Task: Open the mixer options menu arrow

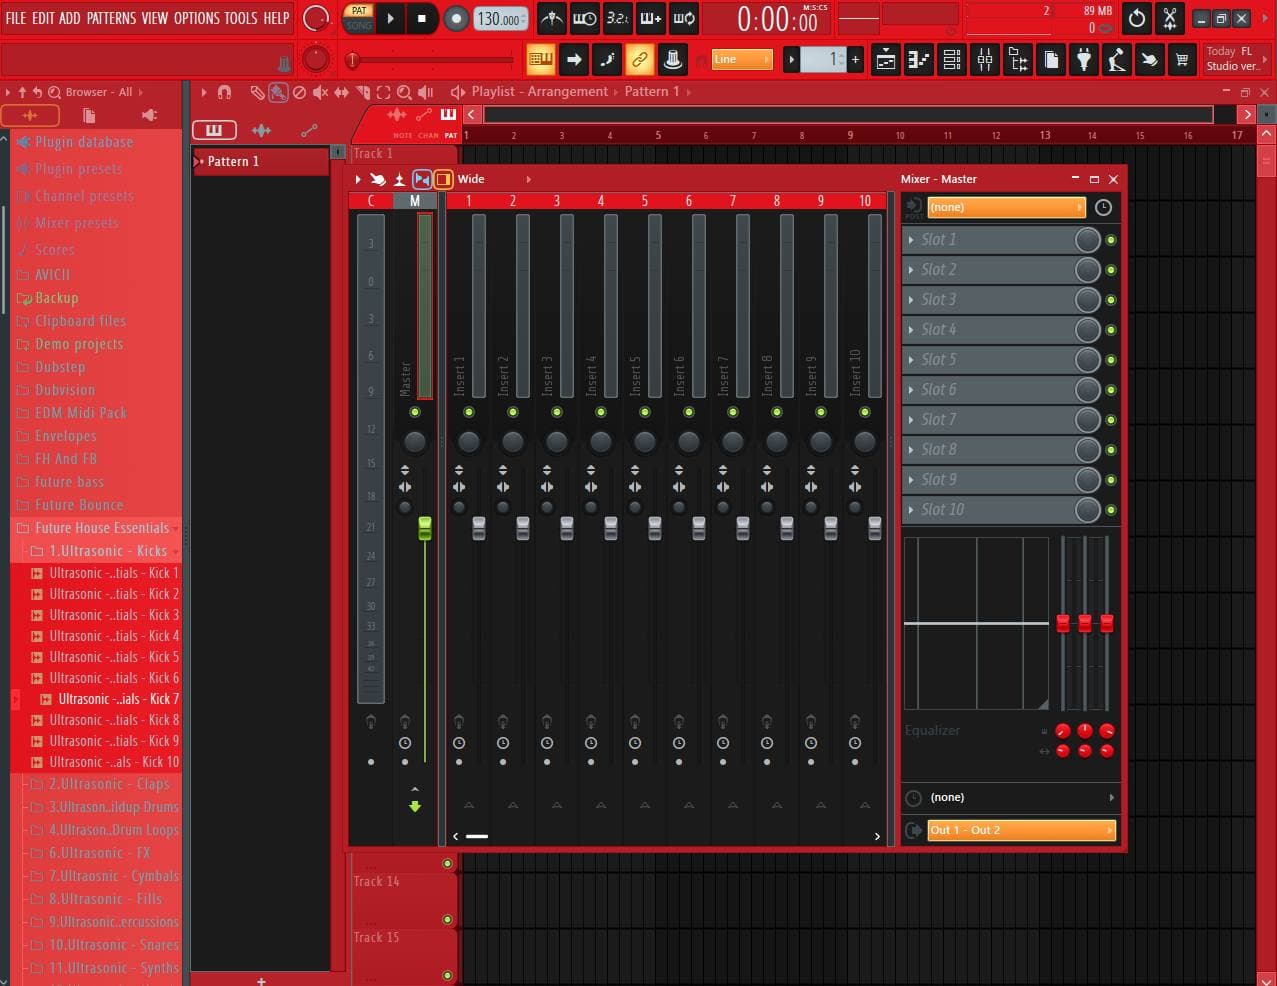Action: [x=358, y=179]
